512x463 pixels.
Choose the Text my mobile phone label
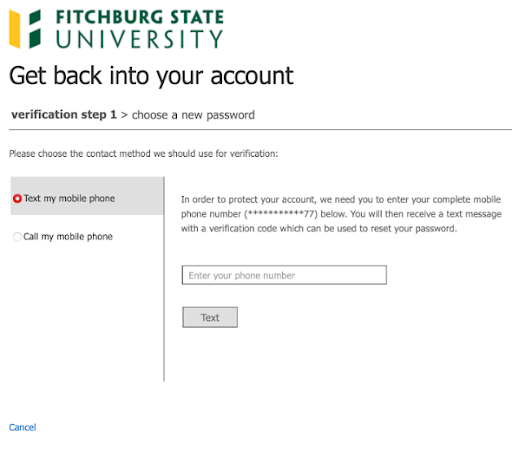point(69,199)
